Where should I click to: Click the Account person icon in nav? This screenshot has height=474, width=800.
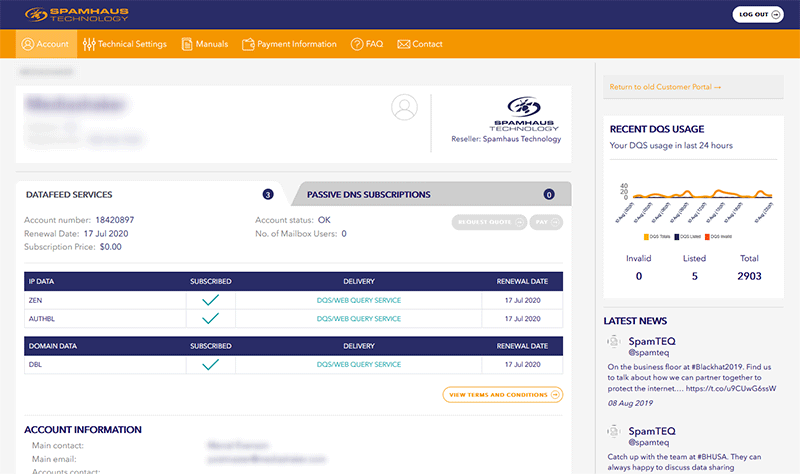[x=28, y=44]
